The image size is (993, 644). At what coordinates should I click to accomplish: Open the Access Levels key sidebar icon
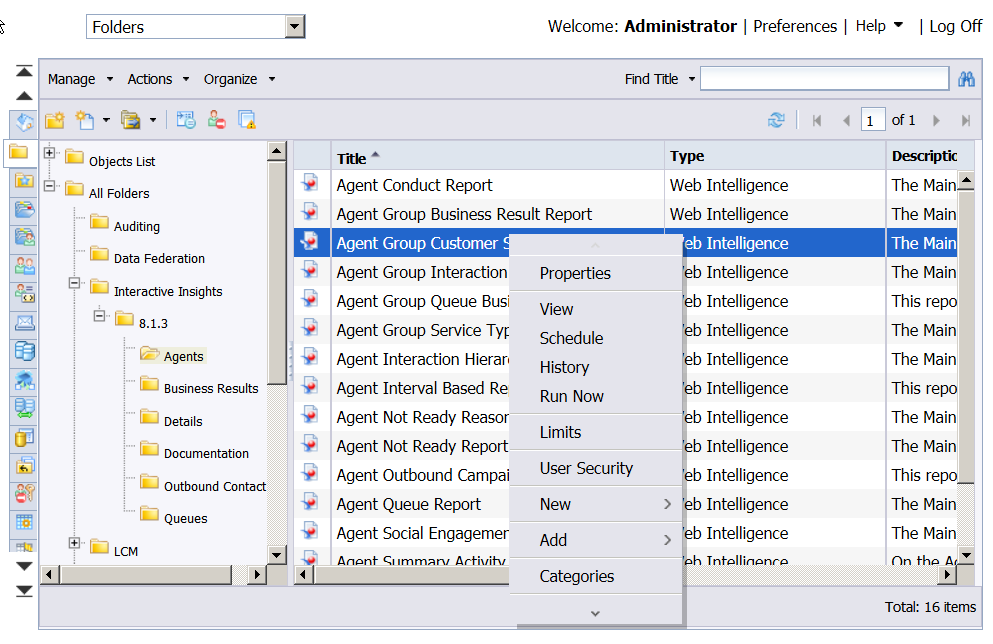(24, 493)
